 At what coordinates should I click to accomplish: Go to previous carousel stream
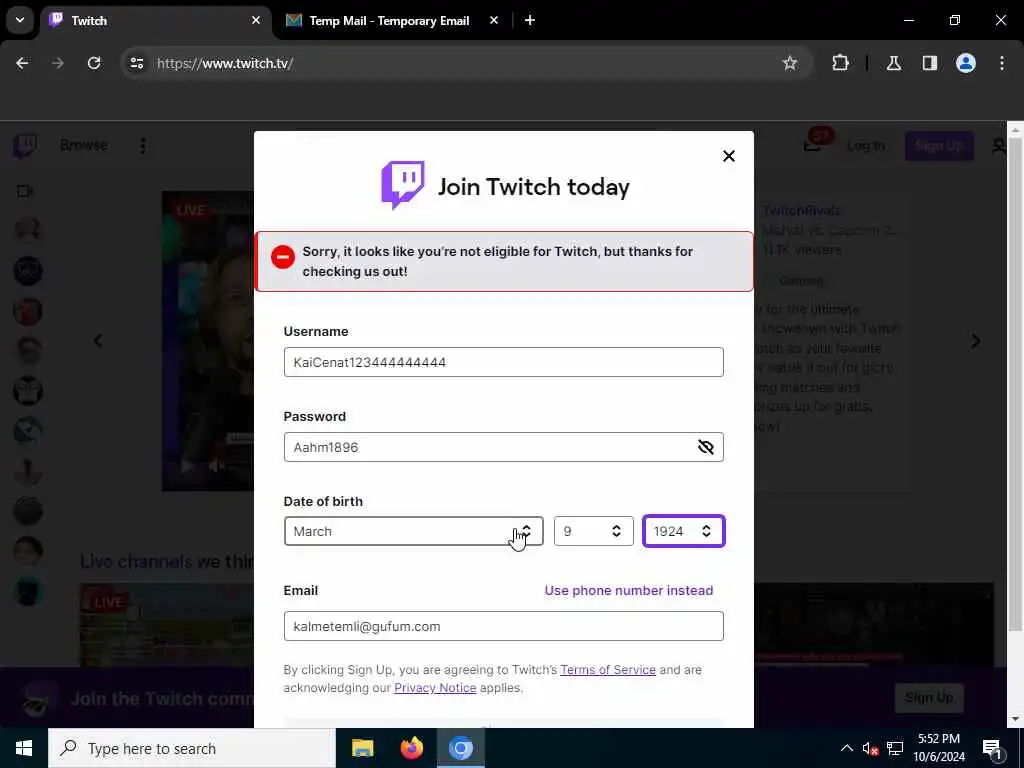[98, 341]
